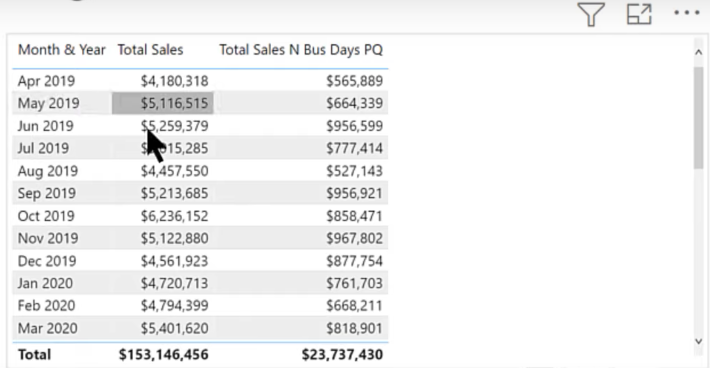Select the $6,236,152 sales value for Oct 2019
710x368 pixels.
[174, 216]
